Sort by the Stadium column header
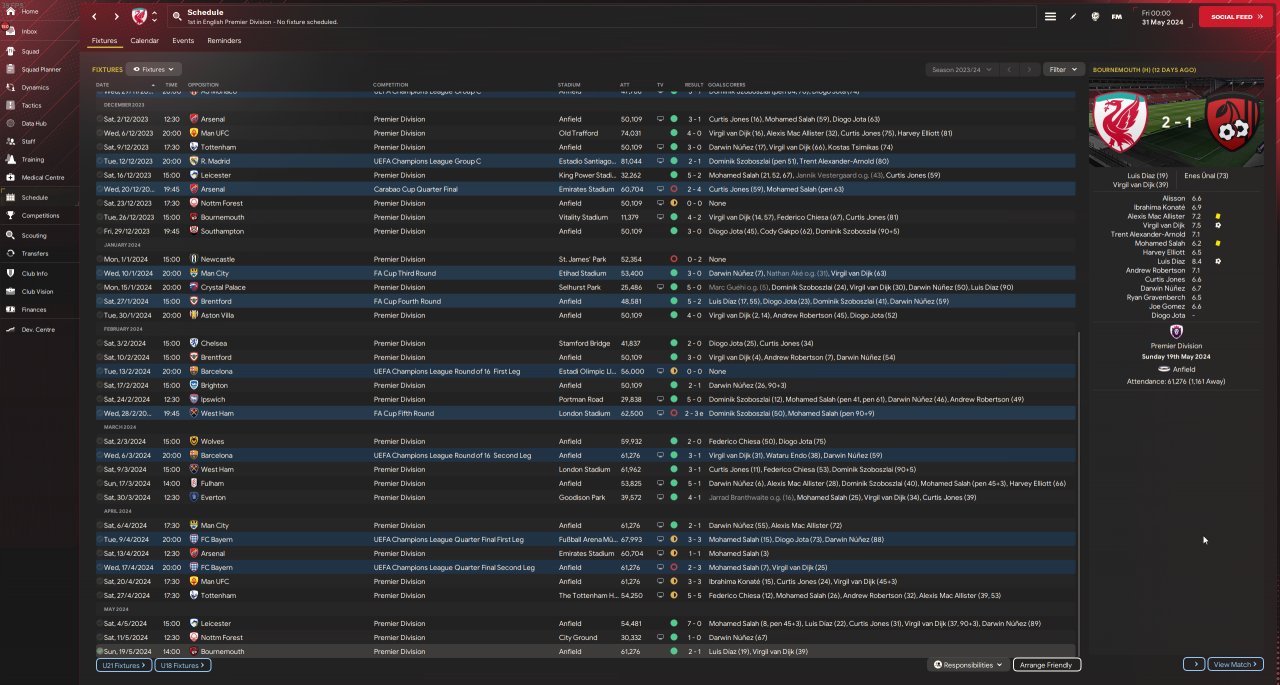 569,85
